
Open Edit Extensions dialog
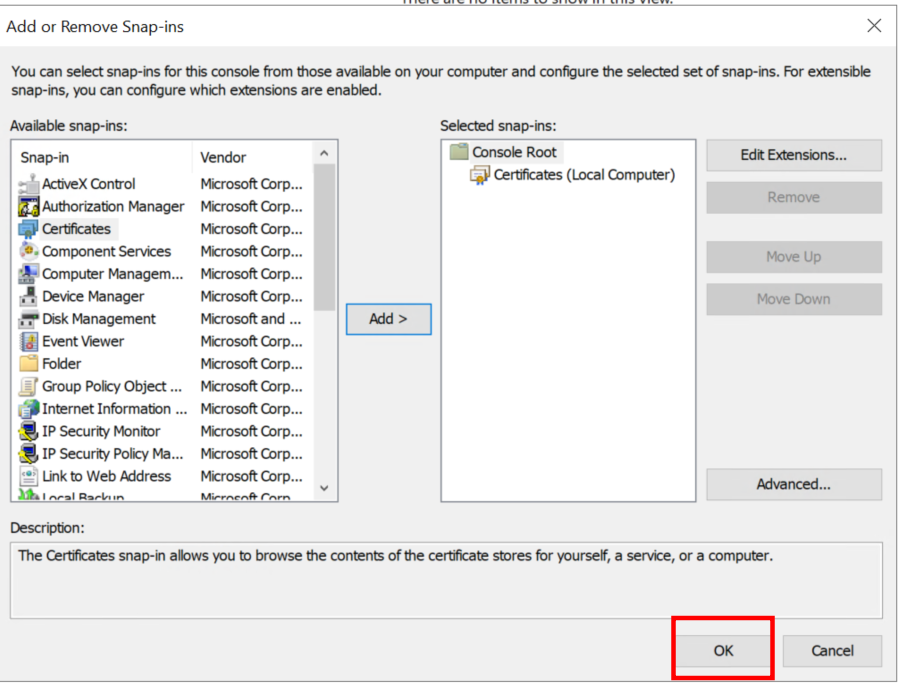(793, 155)
